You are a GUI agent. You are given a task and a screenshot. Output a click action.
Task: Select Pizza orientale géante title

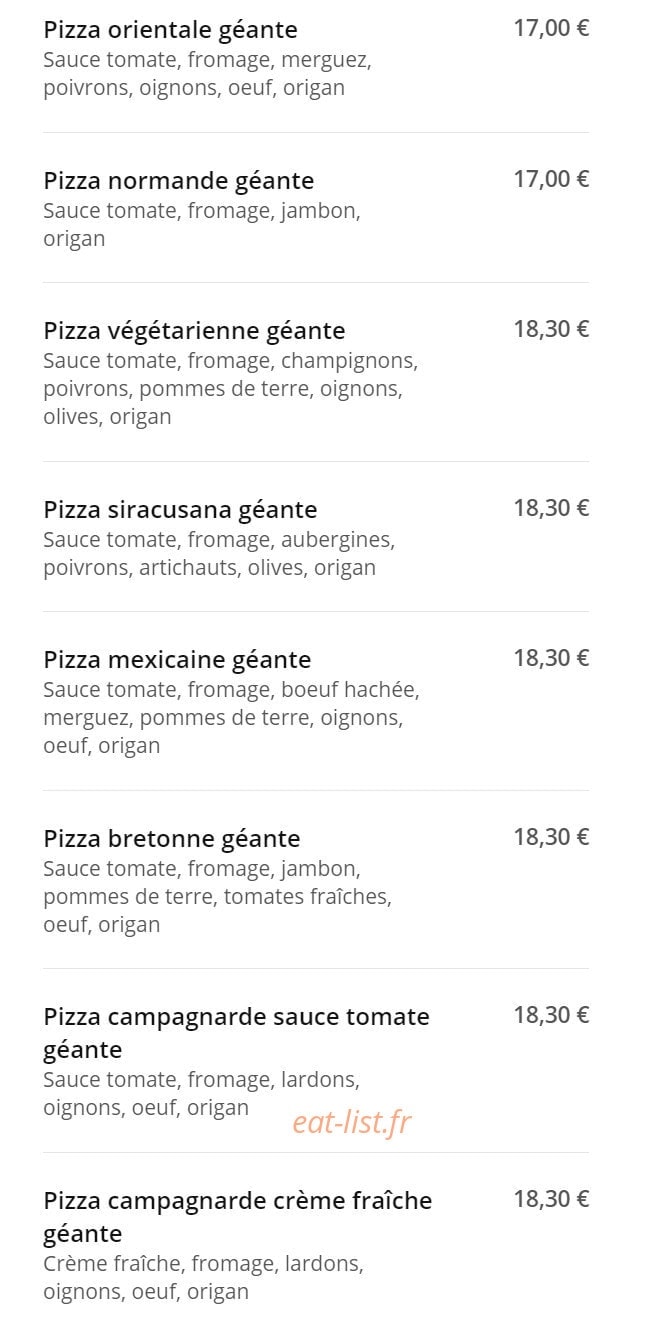[170, 30]
